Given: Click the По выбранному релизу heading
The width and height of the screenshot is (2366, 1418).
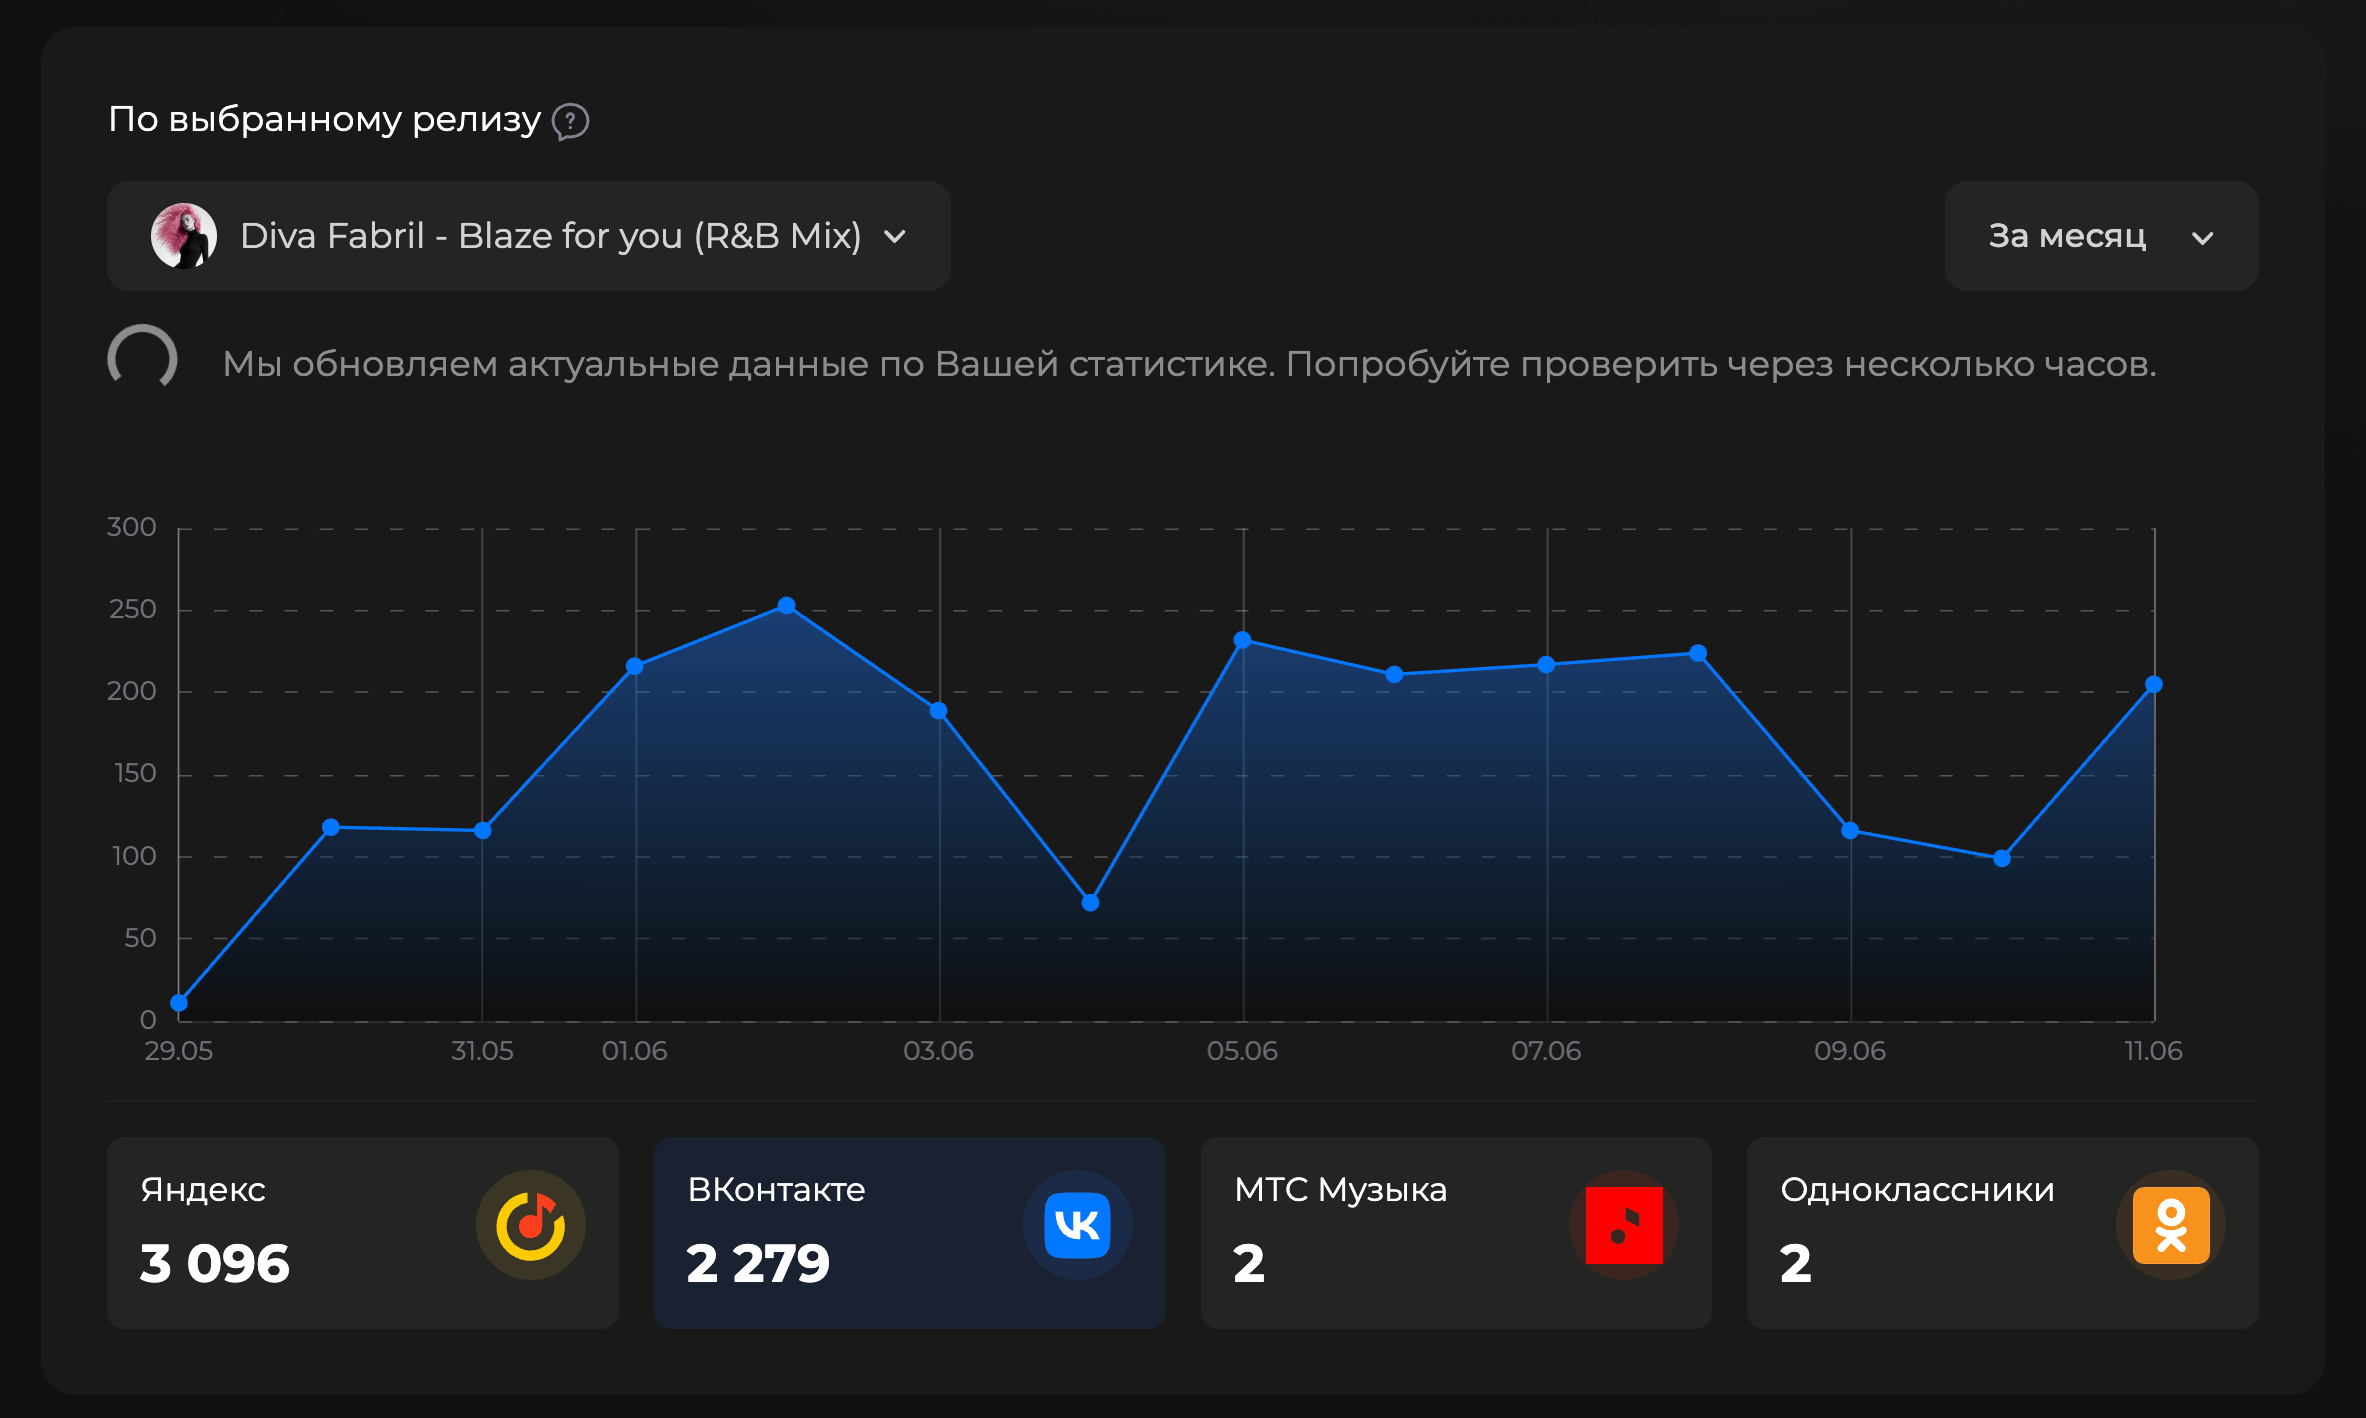Looking at the screenshot, I should coord(324,120).
